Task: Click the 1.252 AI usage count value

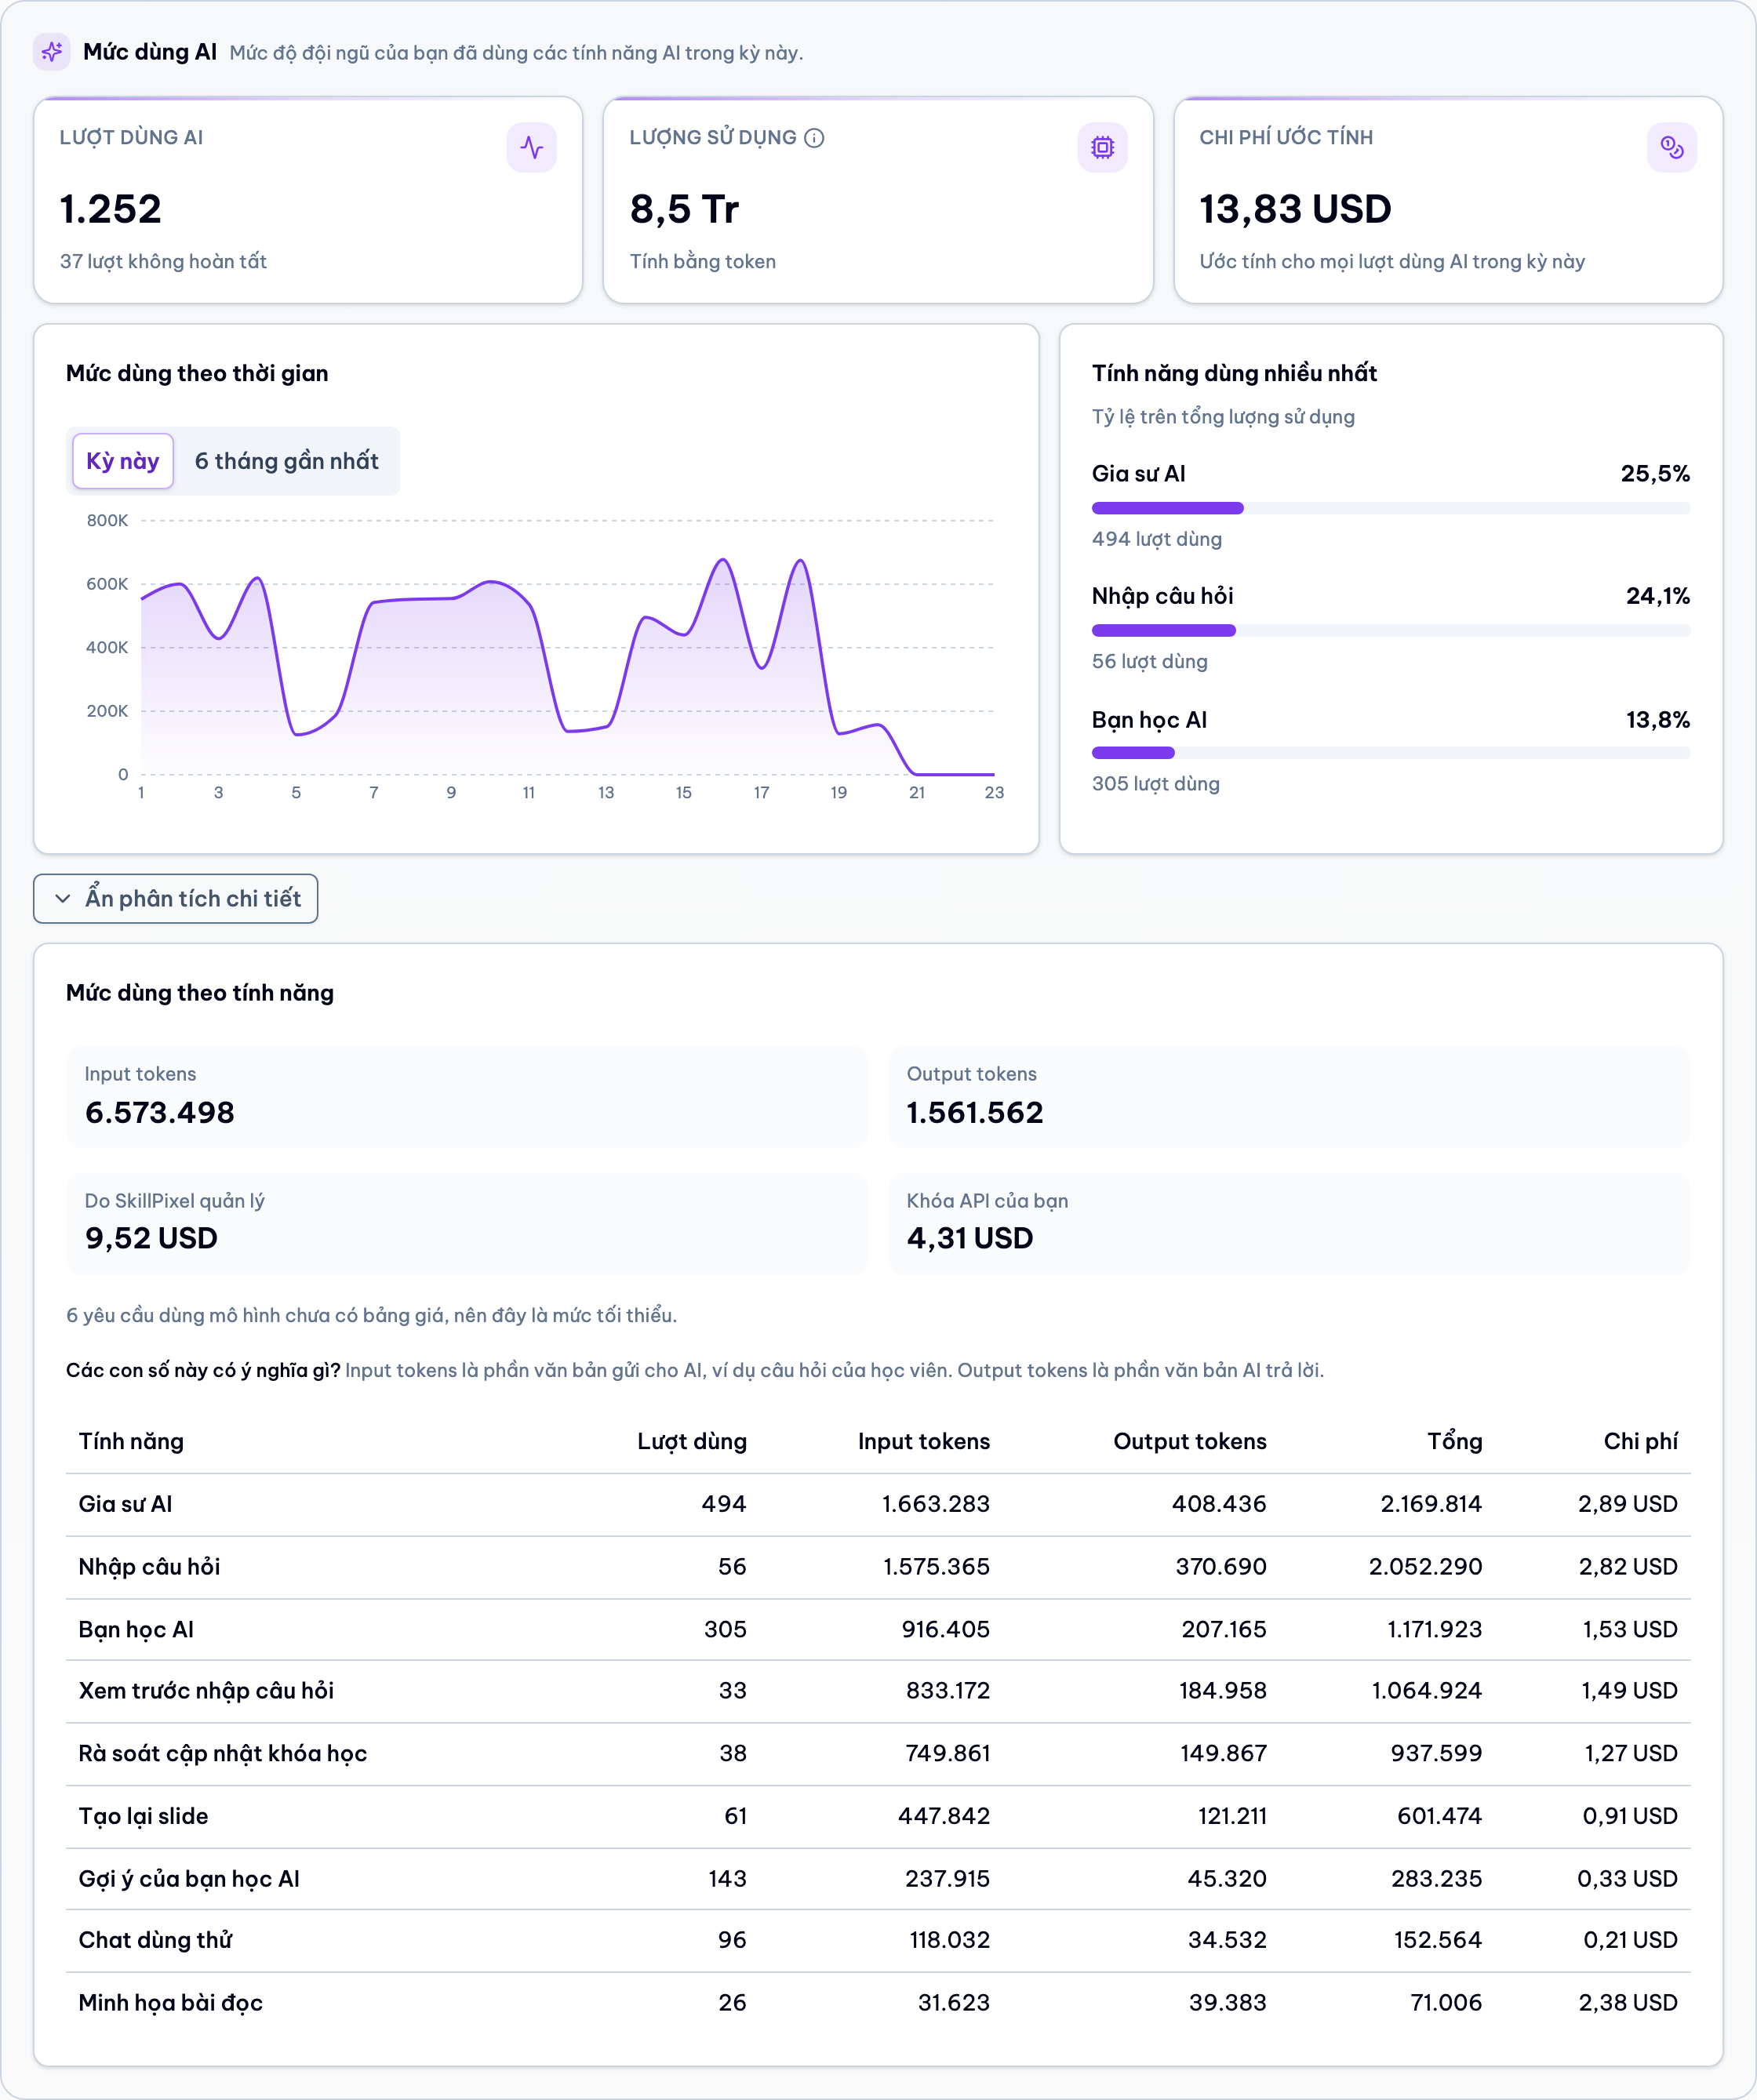Action: [x=110, y=209]
